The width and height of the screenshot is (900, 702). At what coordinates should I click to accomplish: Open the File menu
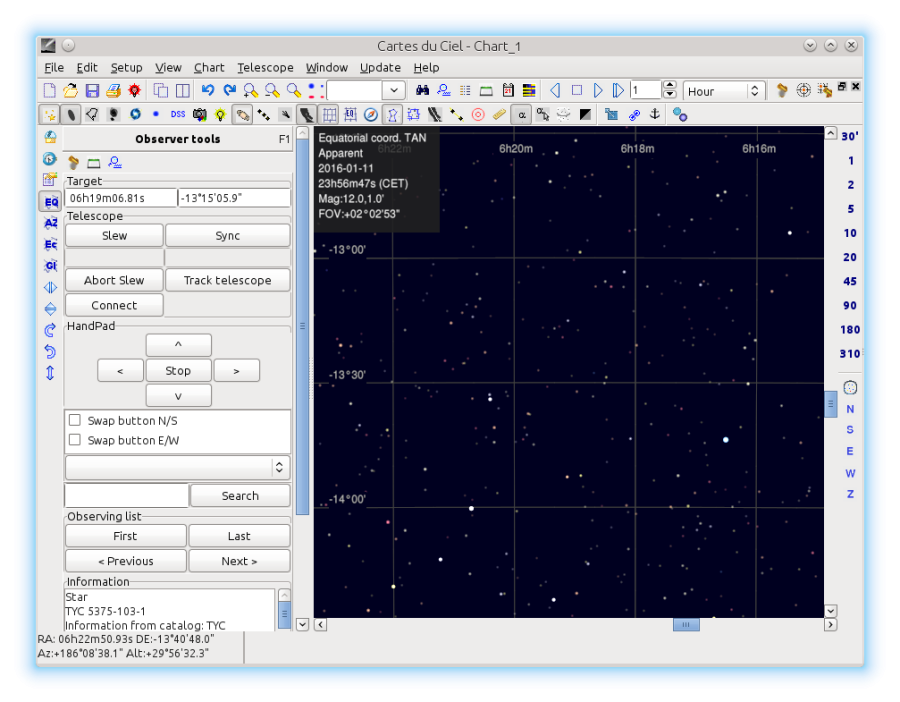tap(54, 68)
